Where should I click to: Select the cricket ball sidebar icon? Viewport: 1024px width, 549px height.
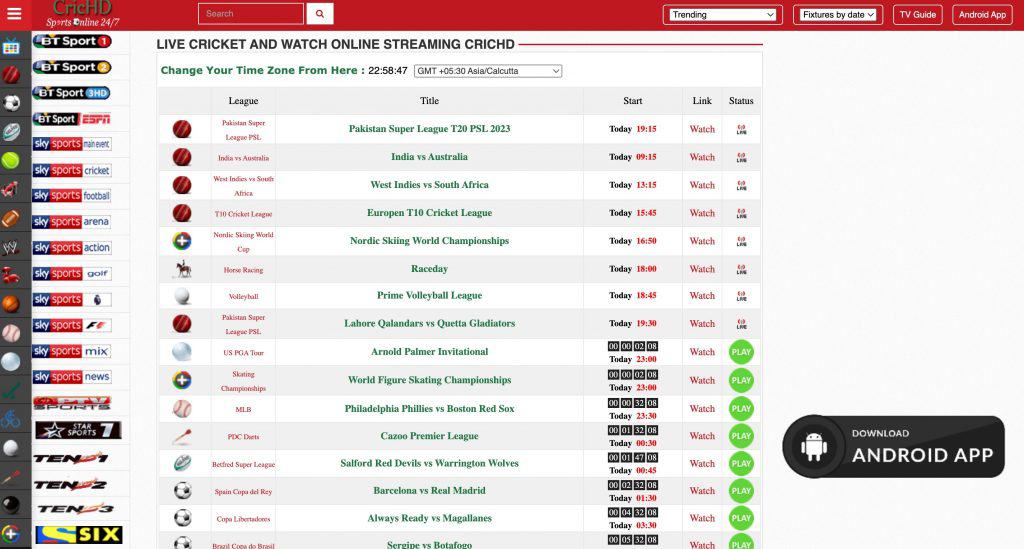pyautogui.click(x=11, y=75)
